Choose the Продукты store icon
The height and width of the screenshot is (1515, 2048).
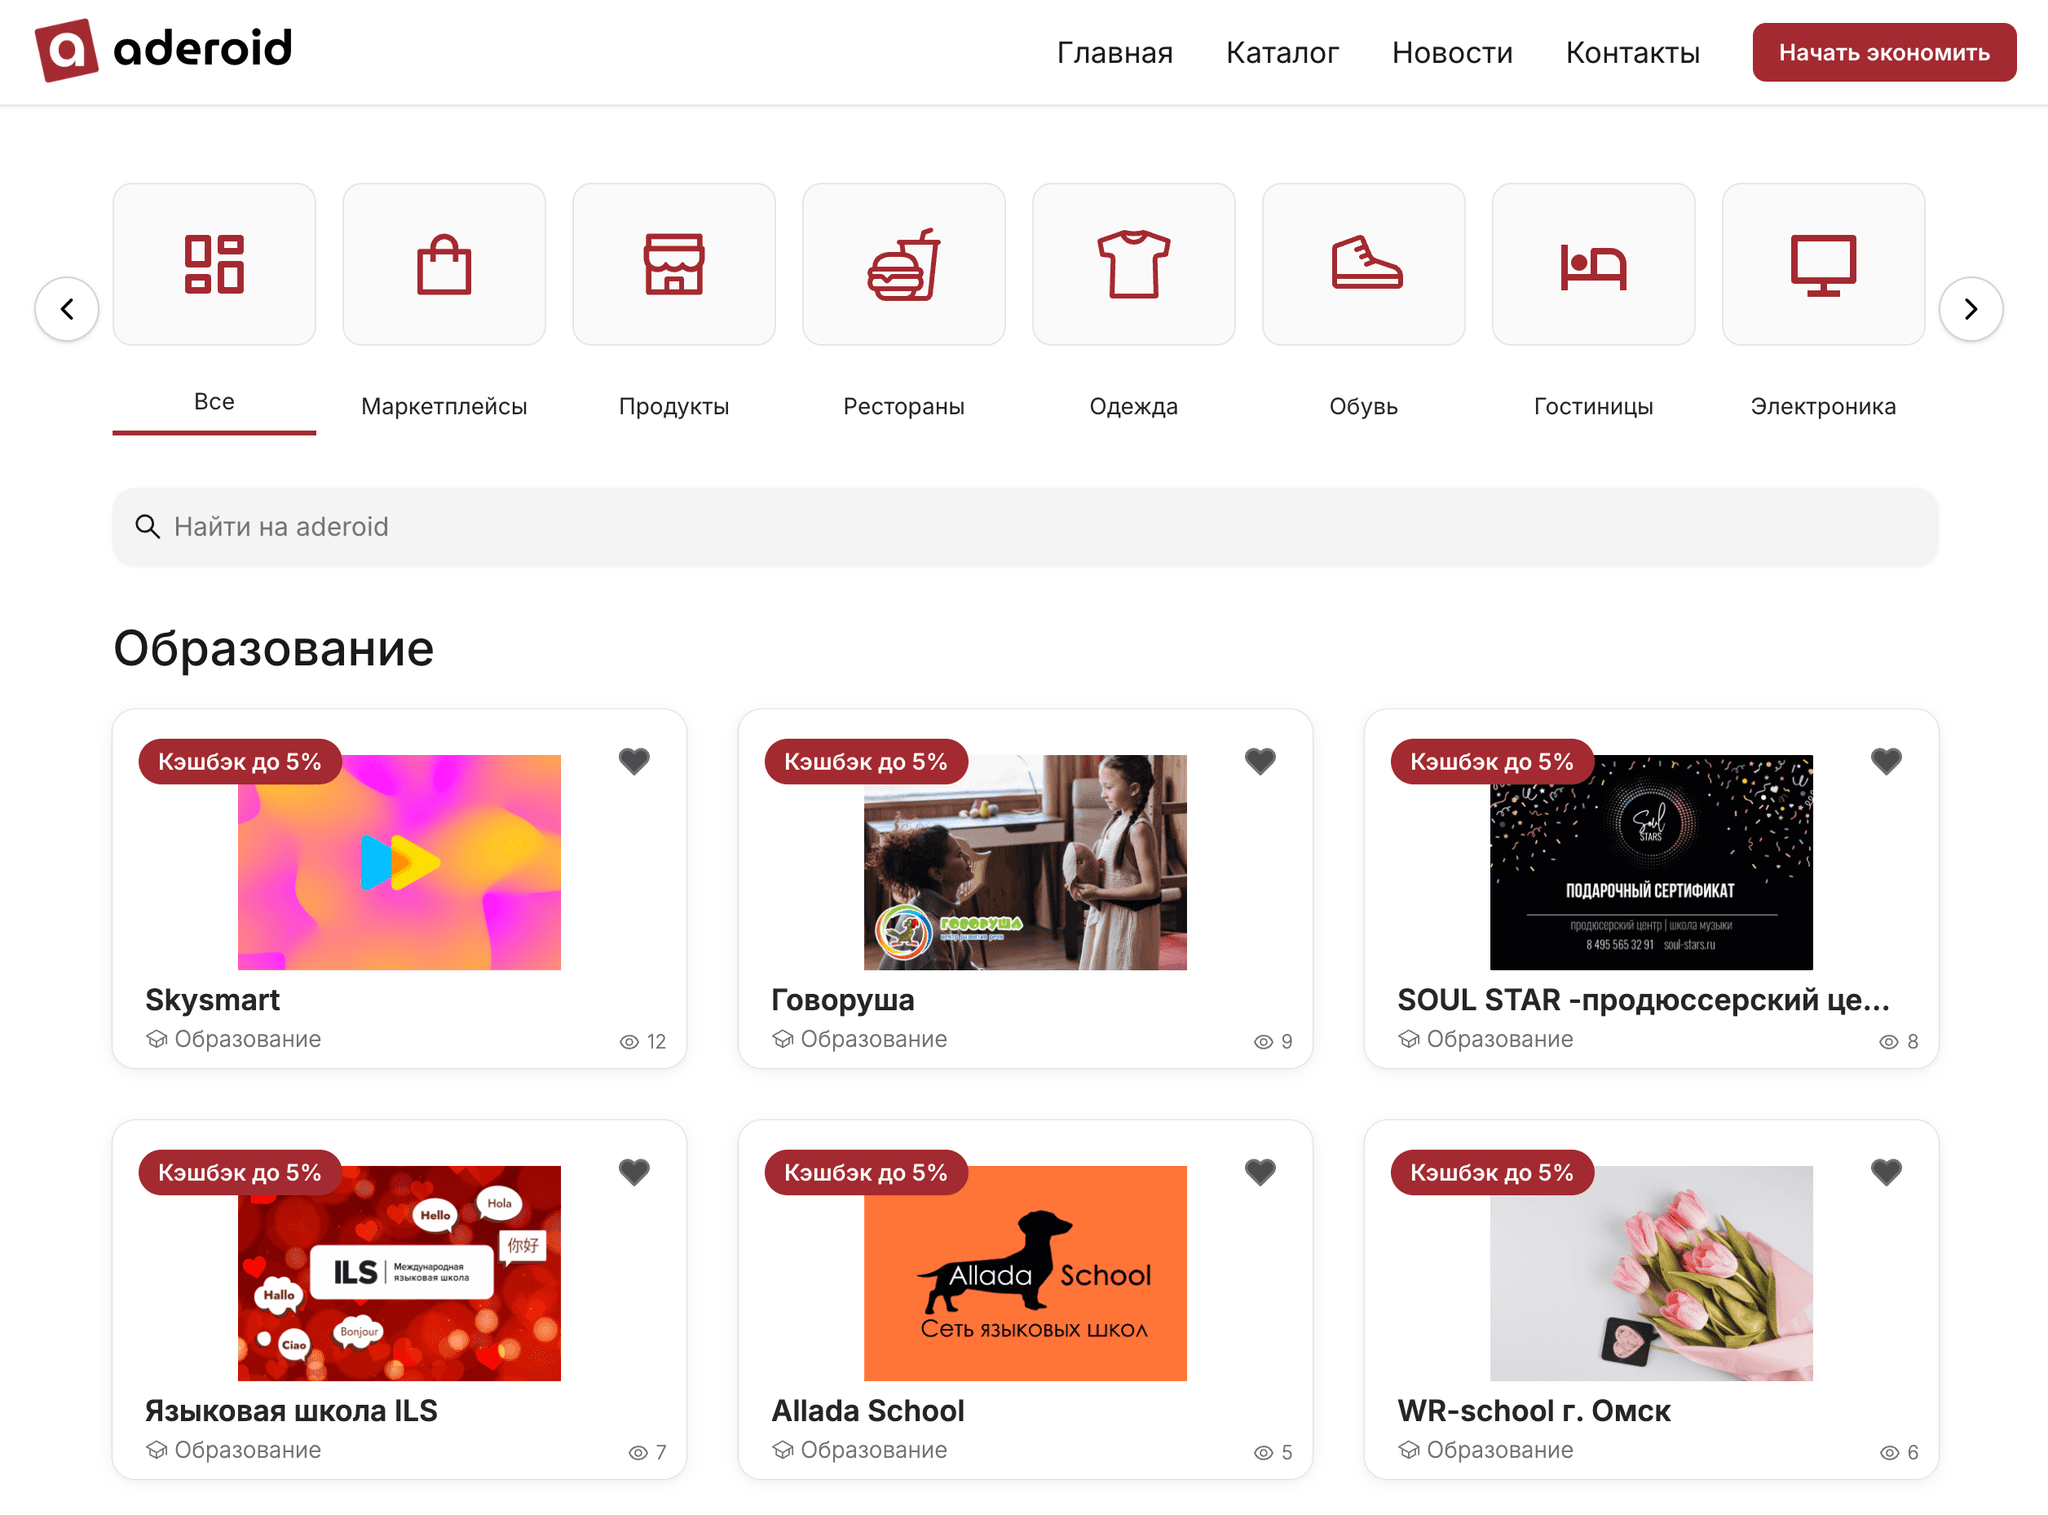tap(674, 264)
